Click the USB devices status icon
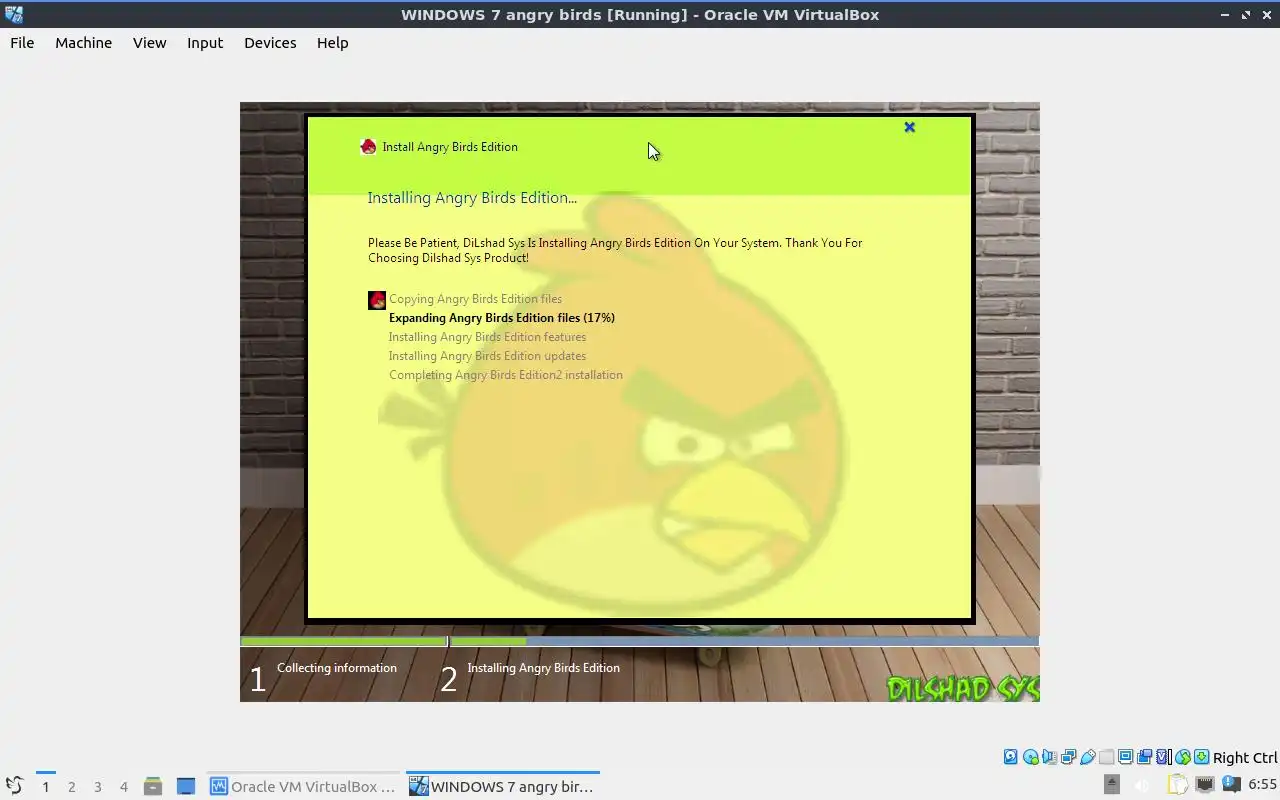 1087,757
